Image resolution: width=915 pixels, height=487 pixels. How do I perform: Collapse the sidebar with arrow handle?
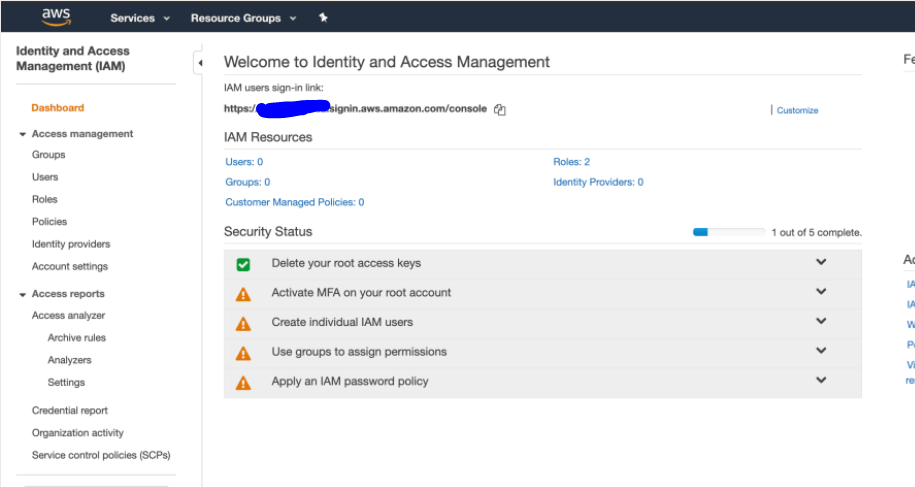tap(198, 64)
